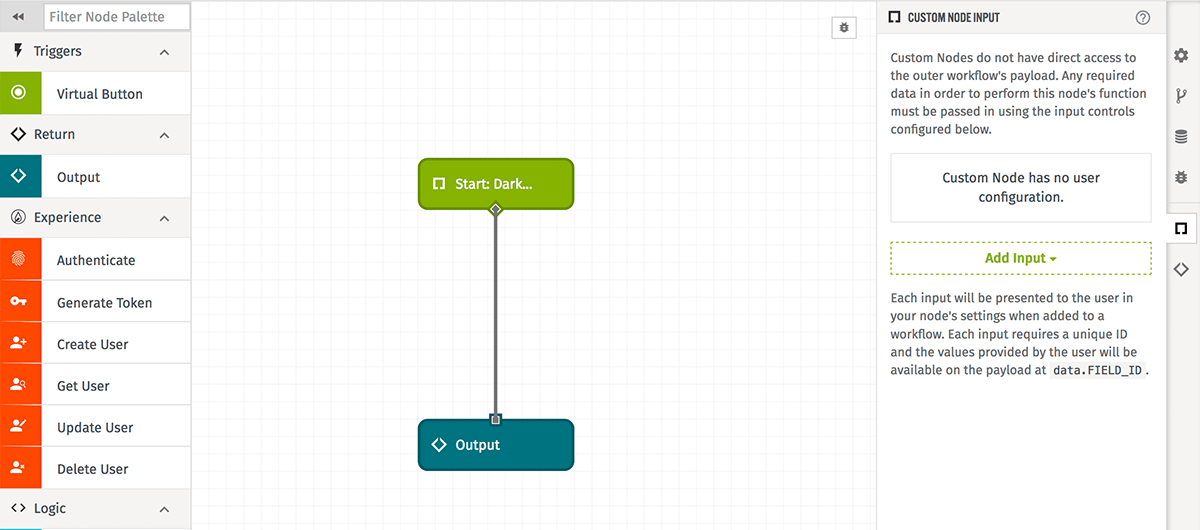Click 'Custom Node has no user configuration' box
1200x530 pixels.
[1021, 187]
